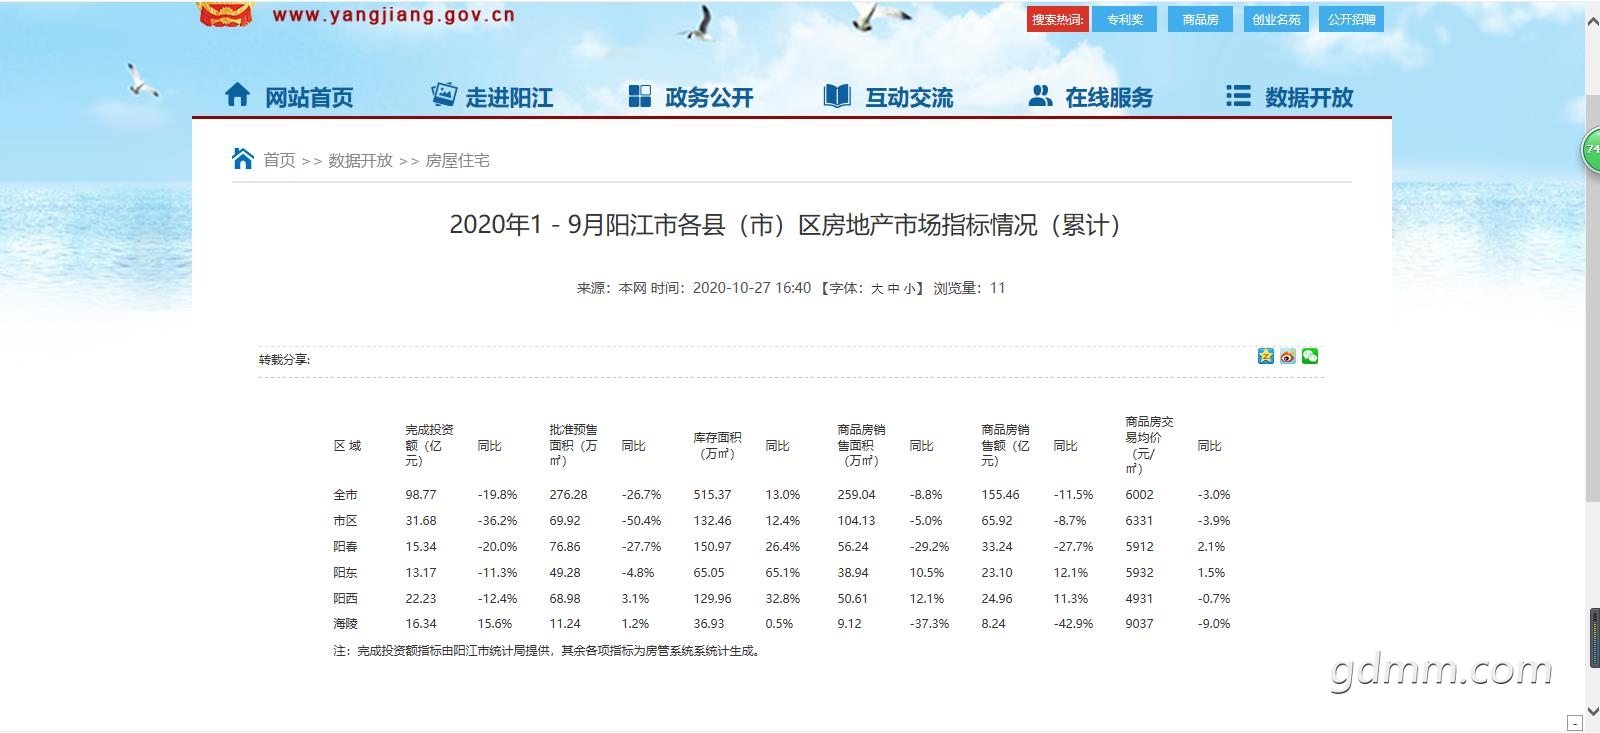Click the 9037 price cell for 海陵
The height and width of the screenshot is (733, 1600).
[1139, 623]
